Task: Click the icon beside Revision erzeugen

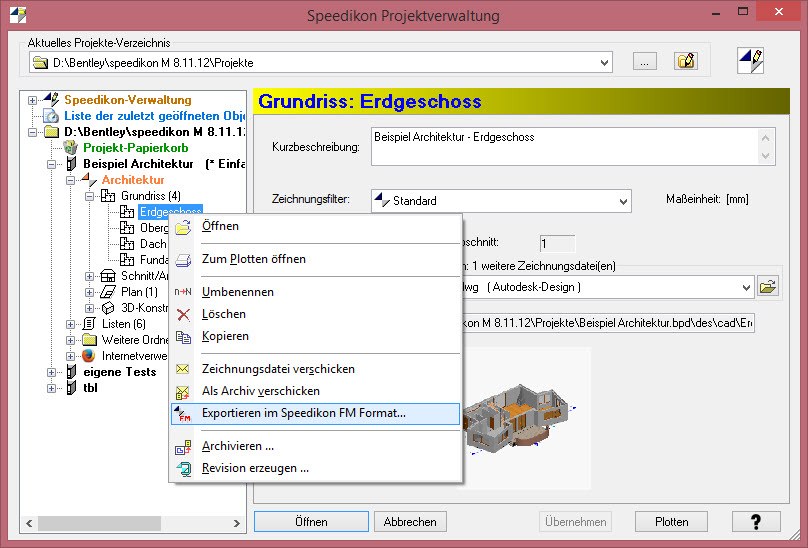Action: (x=183, y=469)
